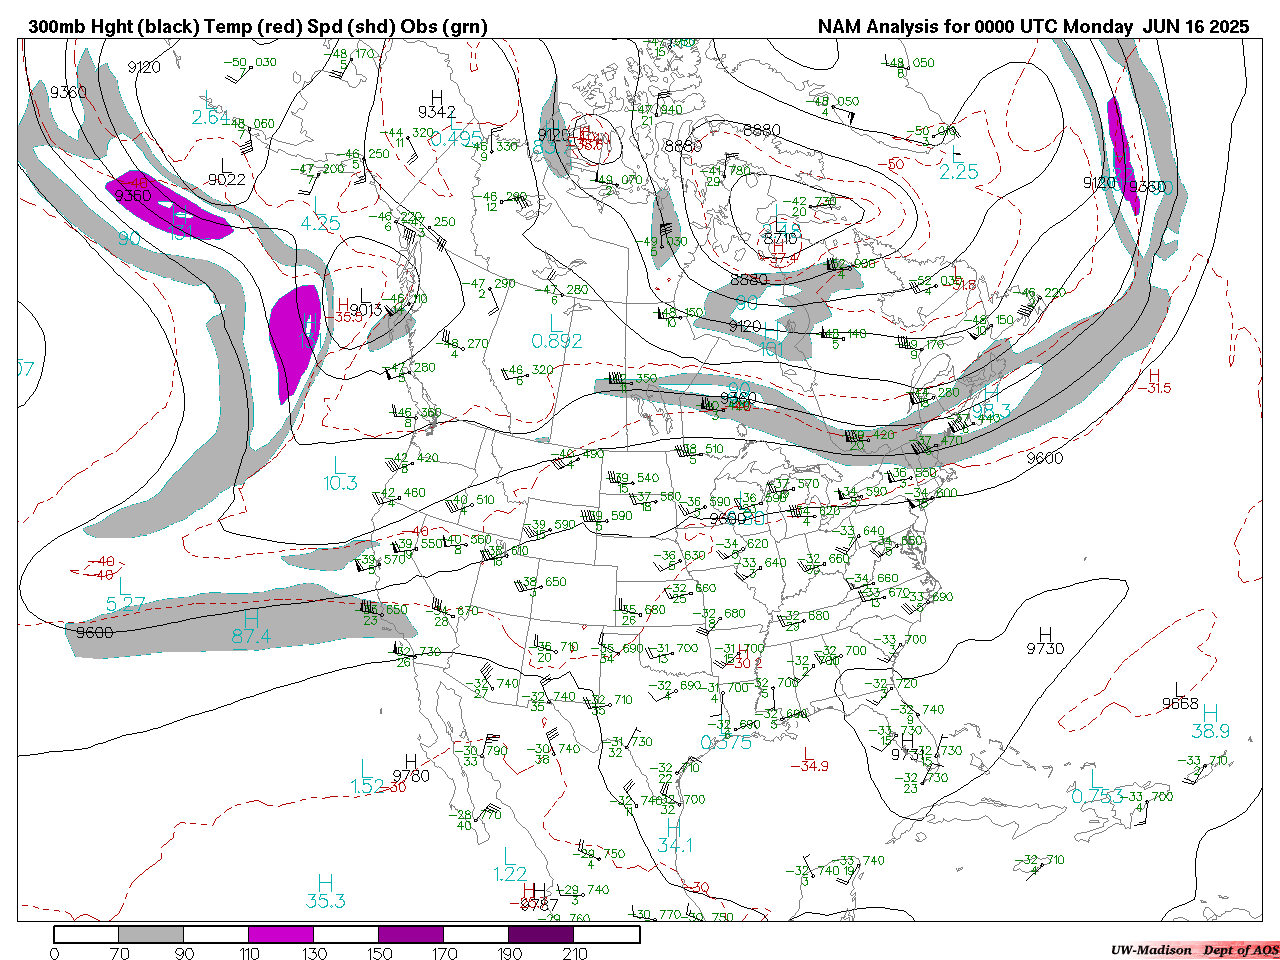Select the black L marker above 9668
1280x960 pixels.
1180,689
